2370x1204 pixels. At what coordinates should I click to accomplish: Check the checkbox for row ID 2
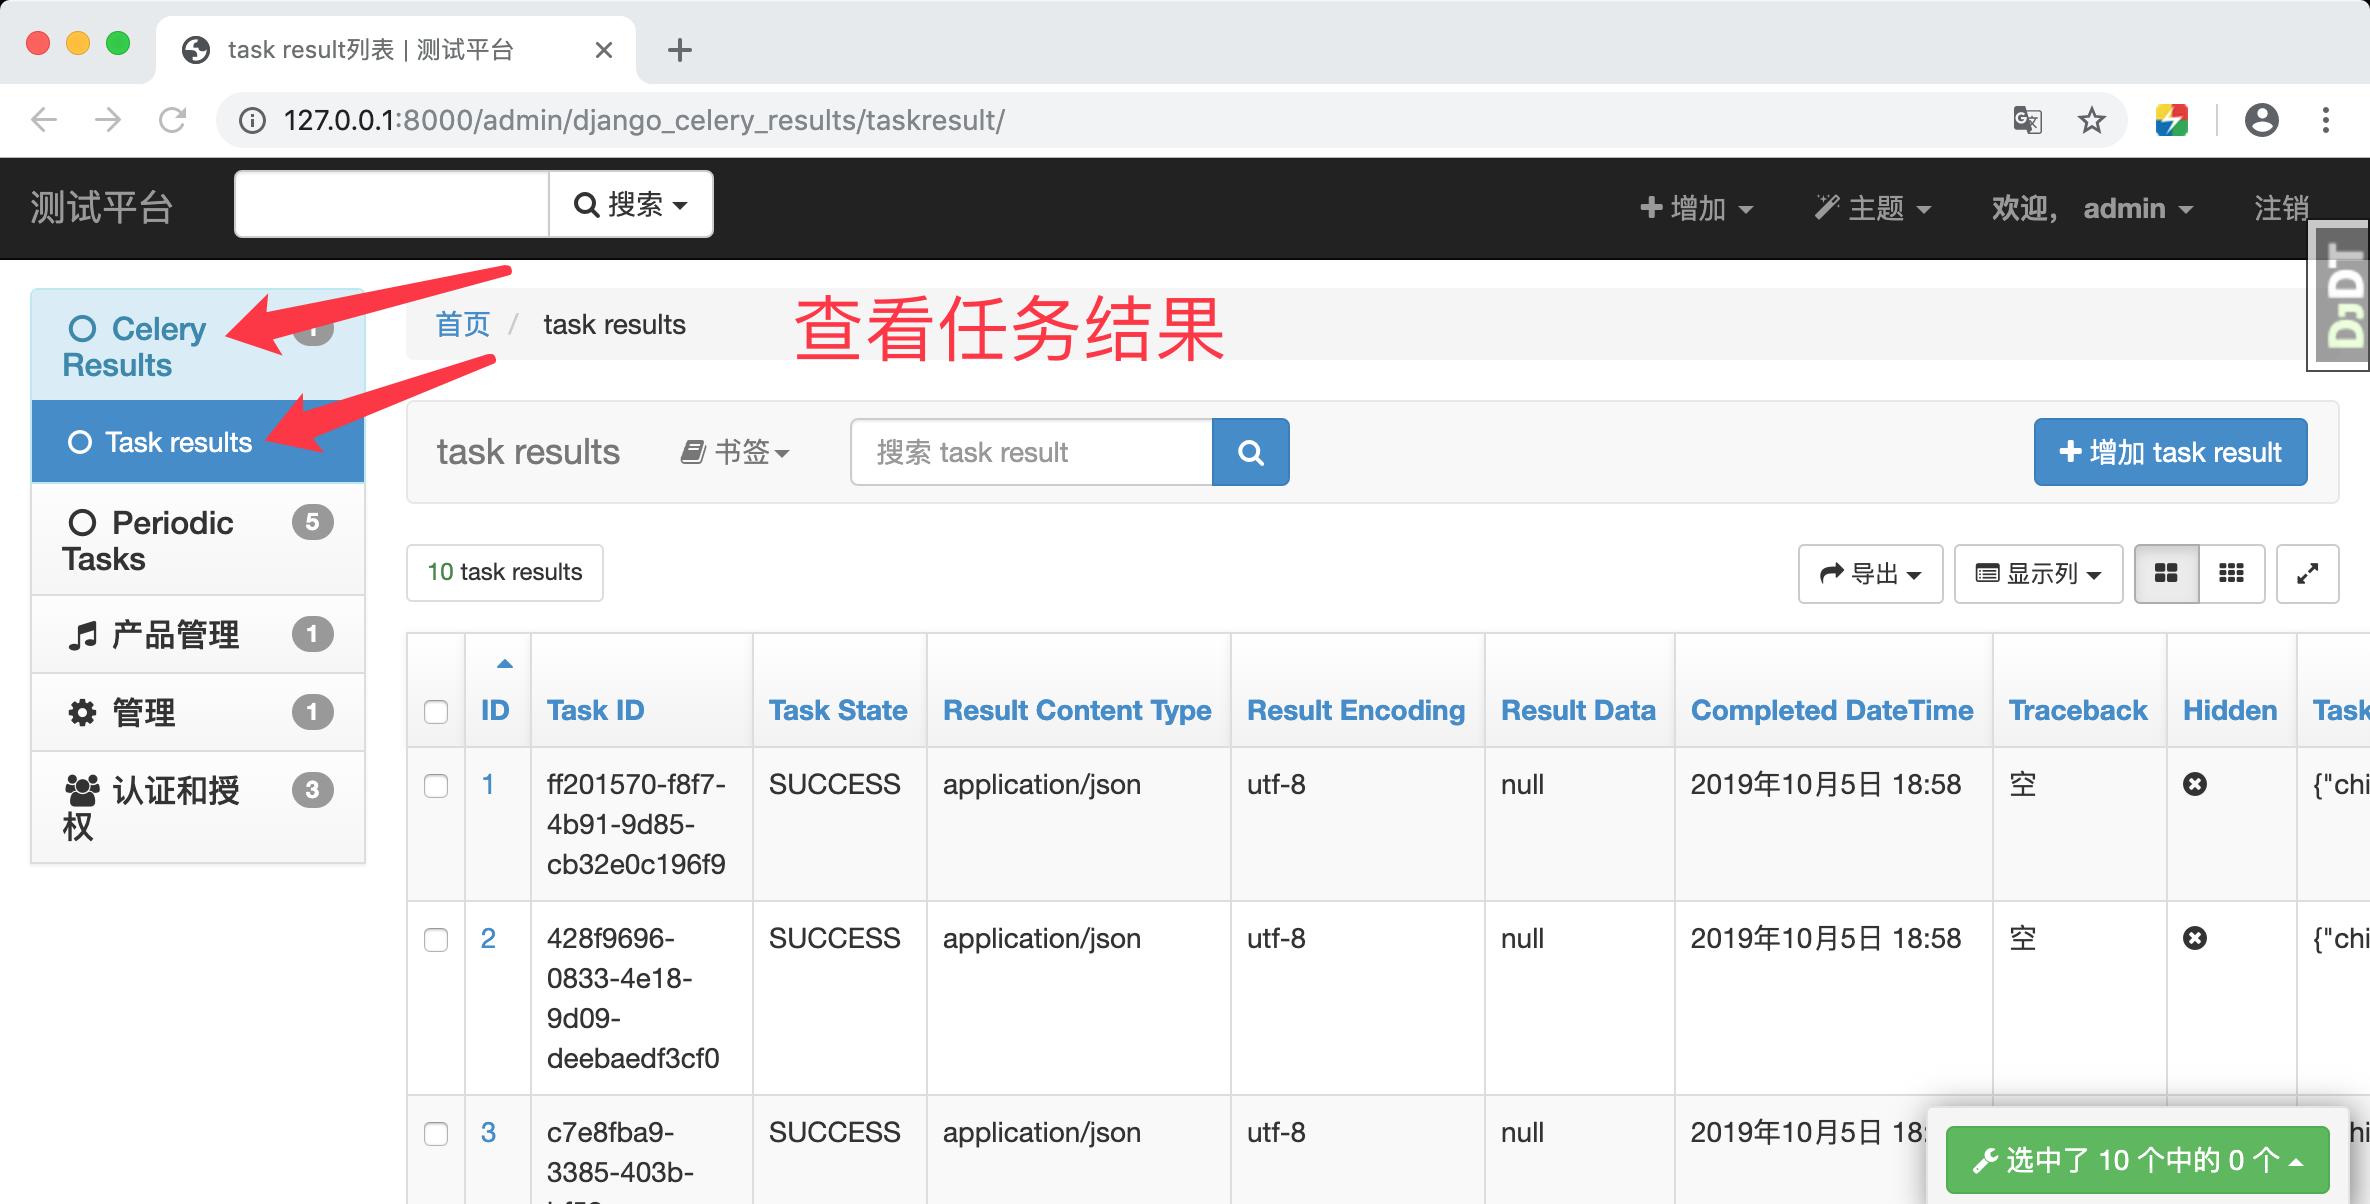click(x=436, y=940)
